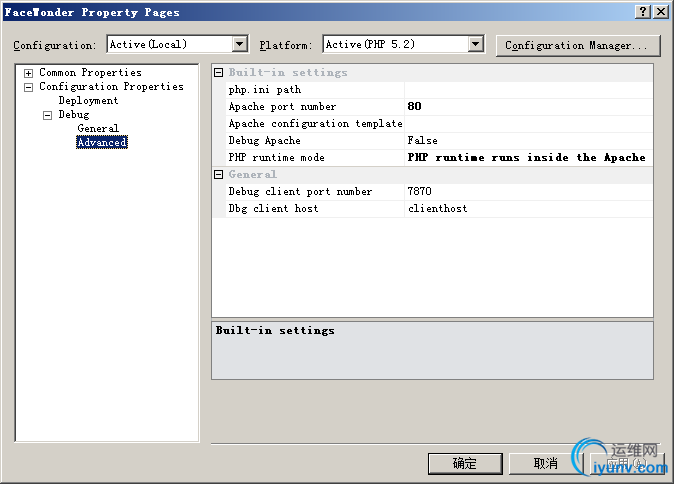This screenshot has height=484, width=674.
Task: Close the Property Pages dialog
Action: (661, 12)
